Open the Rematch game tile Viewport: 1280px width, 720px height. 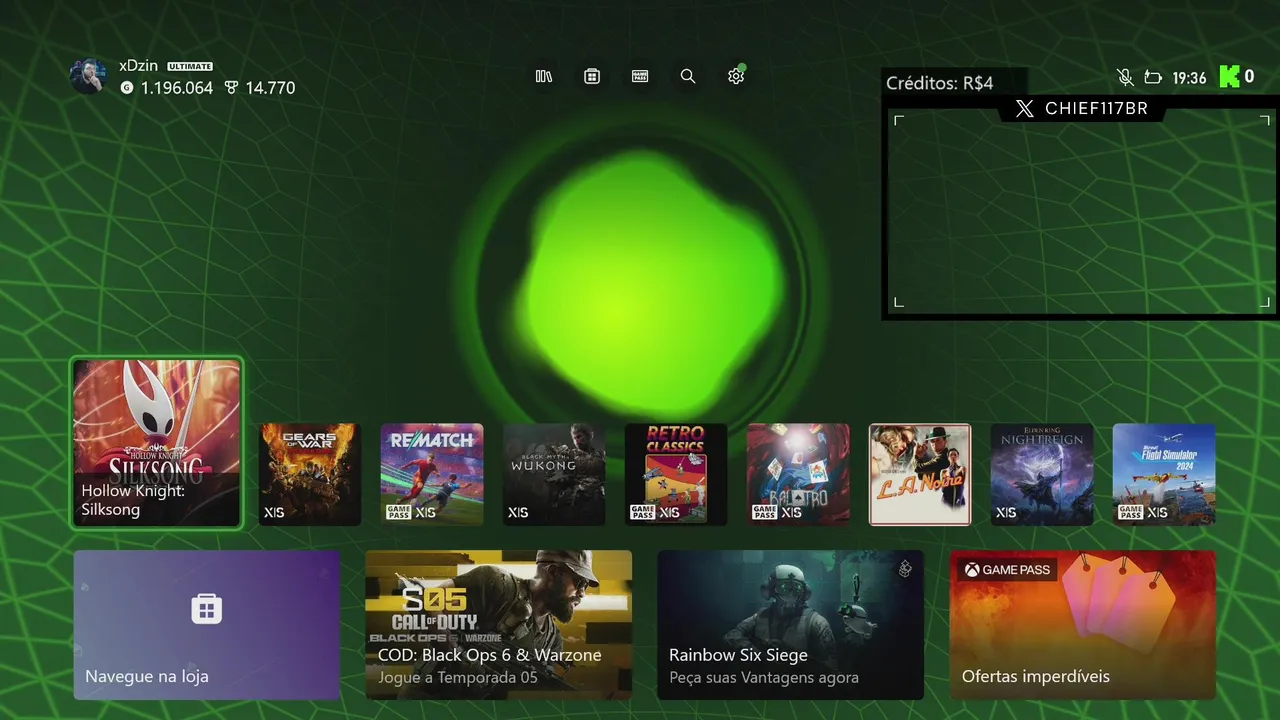coord(432,474)
